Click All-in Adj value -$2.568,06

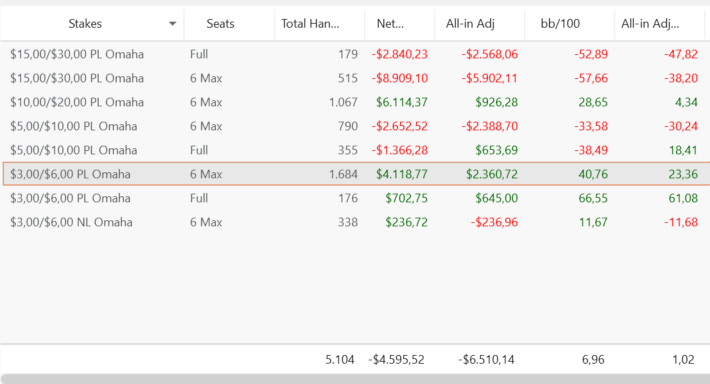click(x=489, y=54)
